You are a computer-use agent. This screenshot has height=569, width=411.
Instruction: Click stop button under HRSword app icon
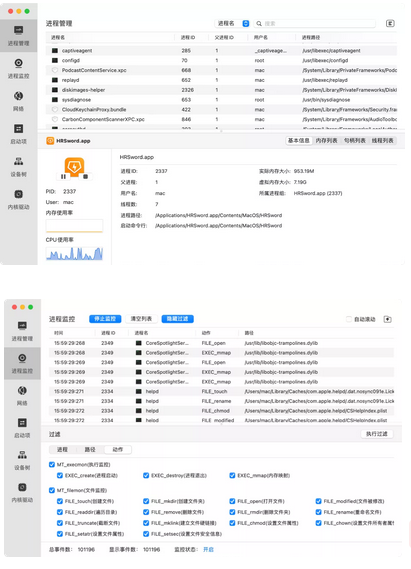[x=86, y=177]
